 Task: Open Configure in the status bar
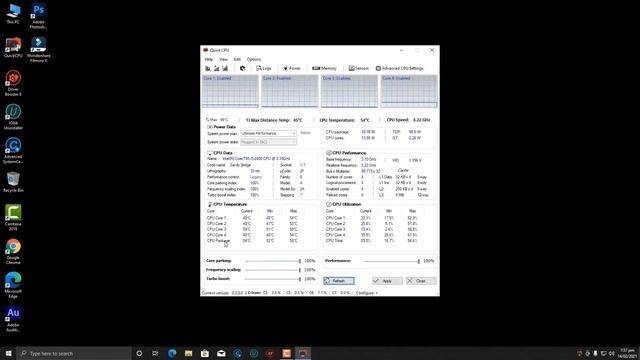367,293
